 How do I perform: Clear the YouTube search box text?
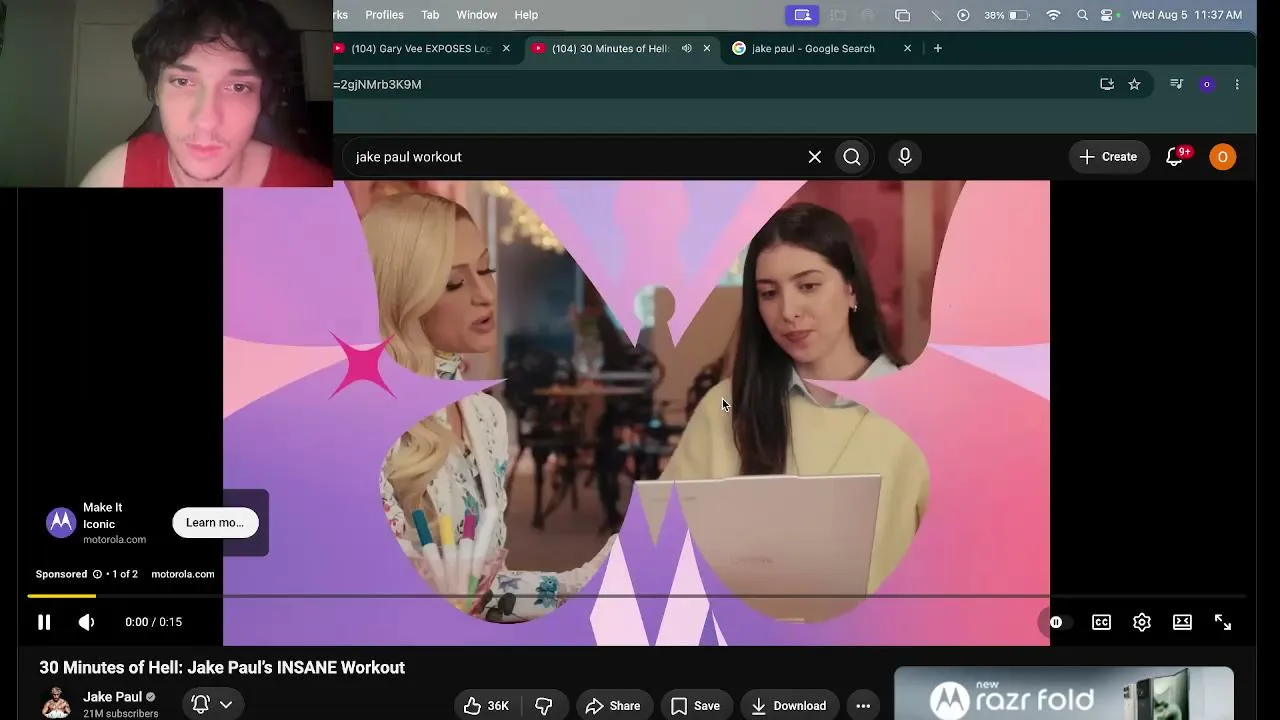815,157
